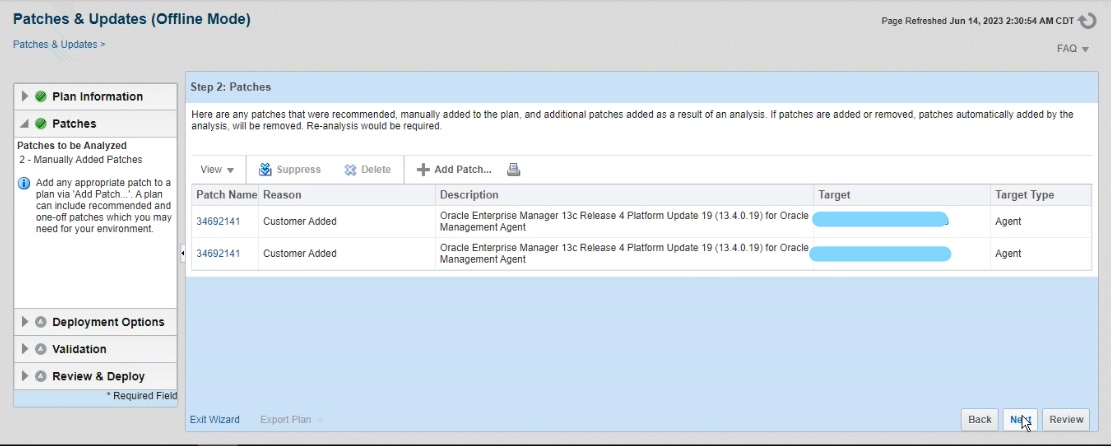Expand the Review & Deploy step
Viewport: 1111px width, 446px height.
(x=25, y=377)
